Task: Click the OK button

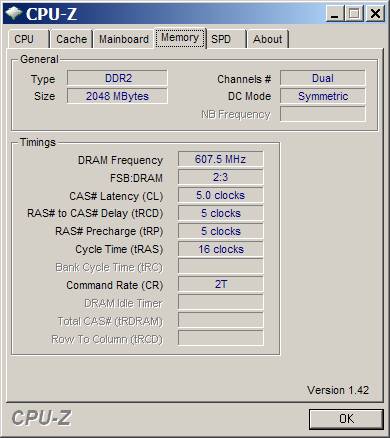Action: tap(346, 419)
